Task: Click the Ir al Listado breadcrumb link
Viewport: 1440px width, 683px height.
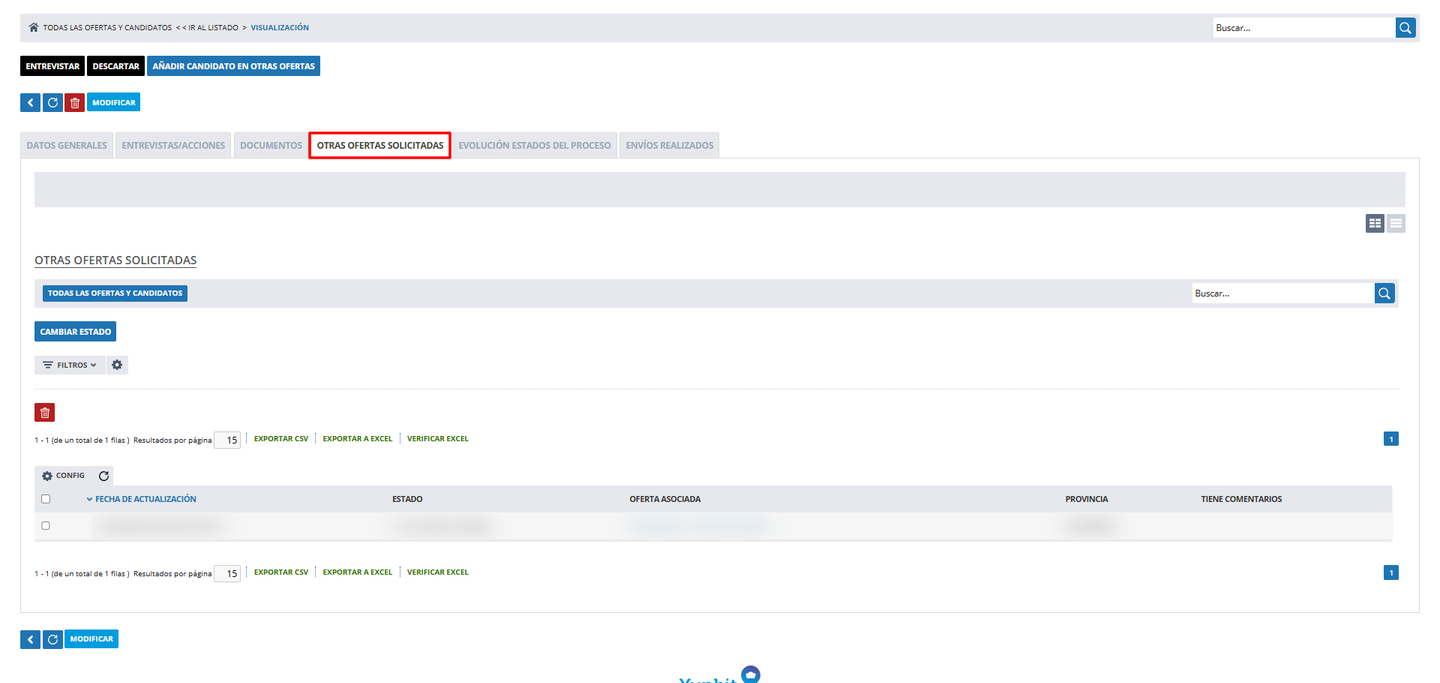Action: [x=211, y=28]
